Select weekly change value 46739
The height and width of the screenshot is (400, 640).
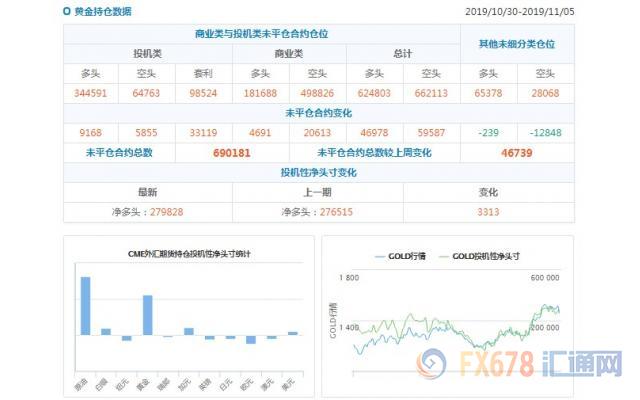[517, 153]
